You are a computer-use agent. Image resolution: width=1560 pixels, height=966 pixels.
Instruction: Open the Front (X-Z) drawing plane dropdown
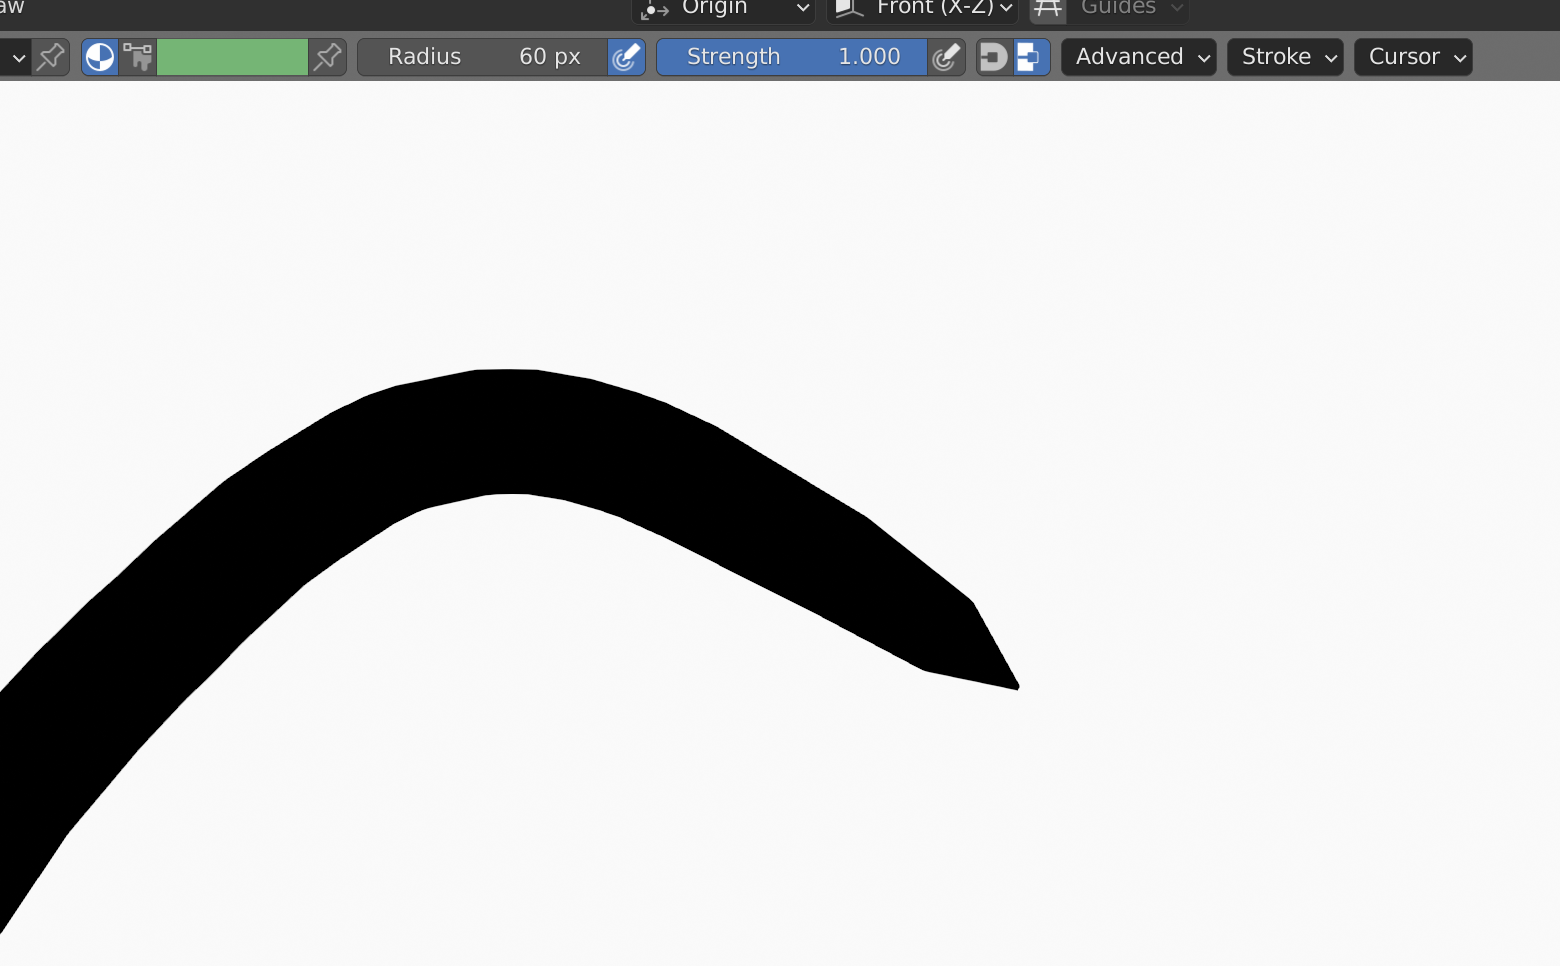[x=922, y=9]
